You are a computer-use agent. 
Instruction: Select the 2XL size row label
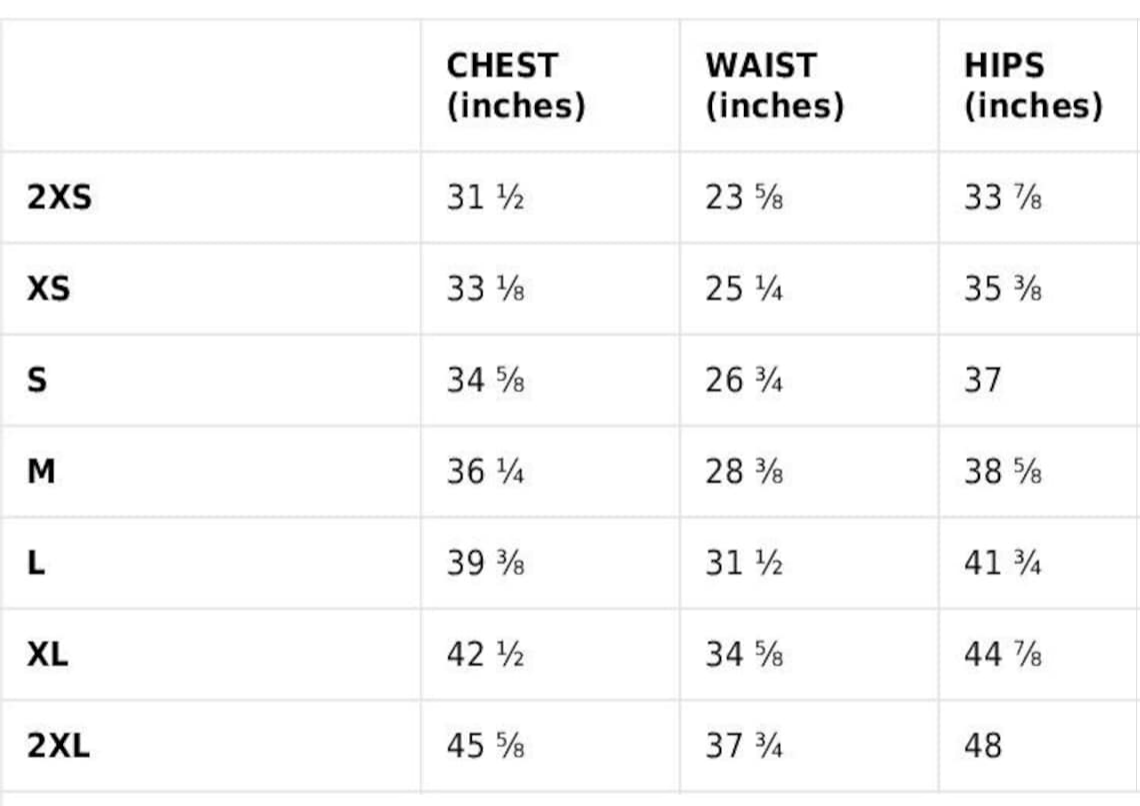click(x=59, y=746)
